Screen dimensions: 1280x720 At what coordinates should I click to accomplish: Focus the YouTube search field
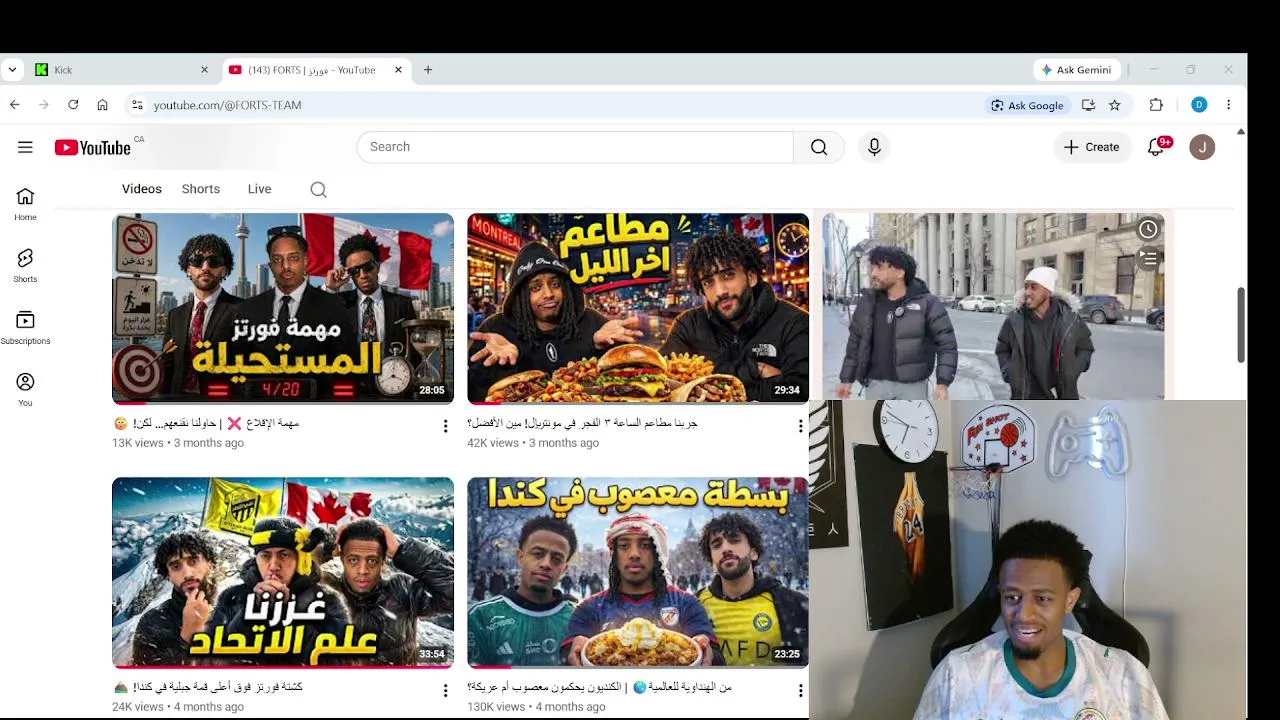pos(575,147)
